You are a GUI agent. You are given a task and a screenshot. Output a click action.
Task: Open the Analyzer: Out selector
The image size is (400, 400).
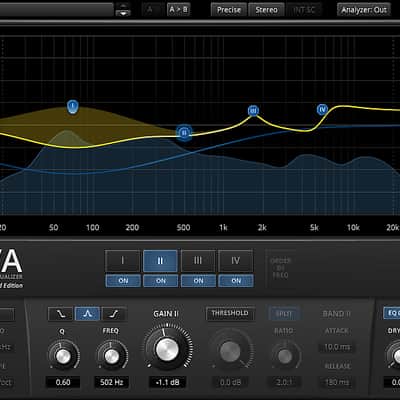[x=364, y=10]
